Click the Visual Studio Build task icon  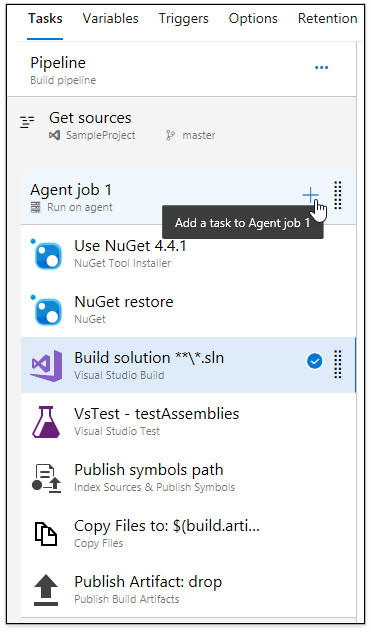47,366
